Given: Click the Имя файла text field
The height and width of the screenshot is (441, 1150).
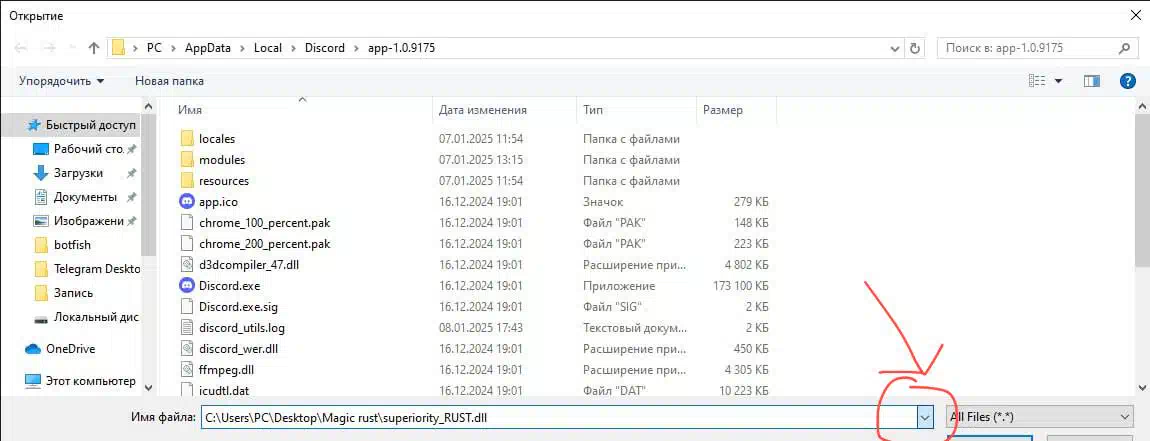Looking at the screenshot, I should pos(559,418).
